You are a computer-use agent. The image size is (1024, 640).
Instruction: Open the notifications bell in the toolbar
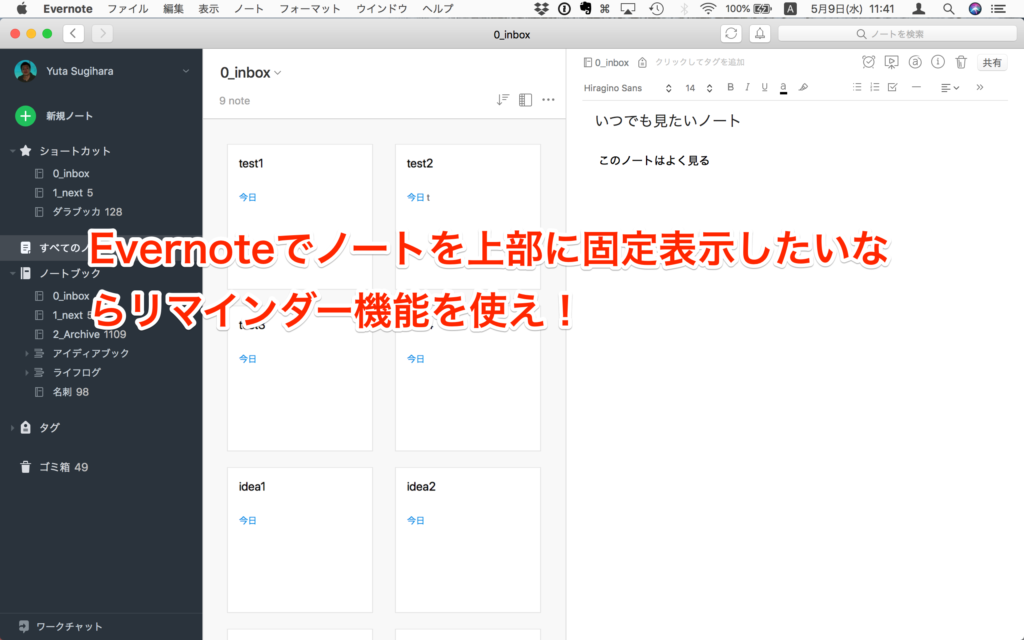[x=760, y=34]
